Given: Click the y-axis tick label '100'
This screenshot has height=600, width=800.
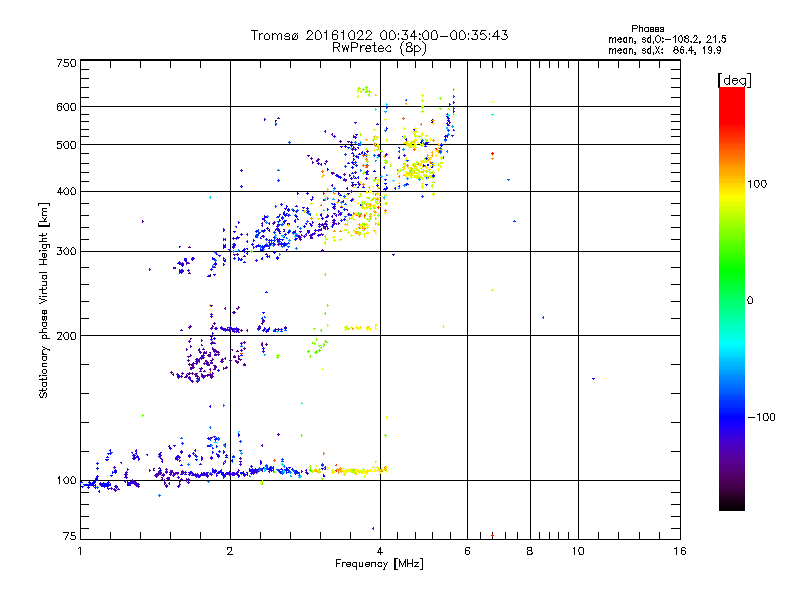Looking at the screenshot, I should click(x=66, y=481).
